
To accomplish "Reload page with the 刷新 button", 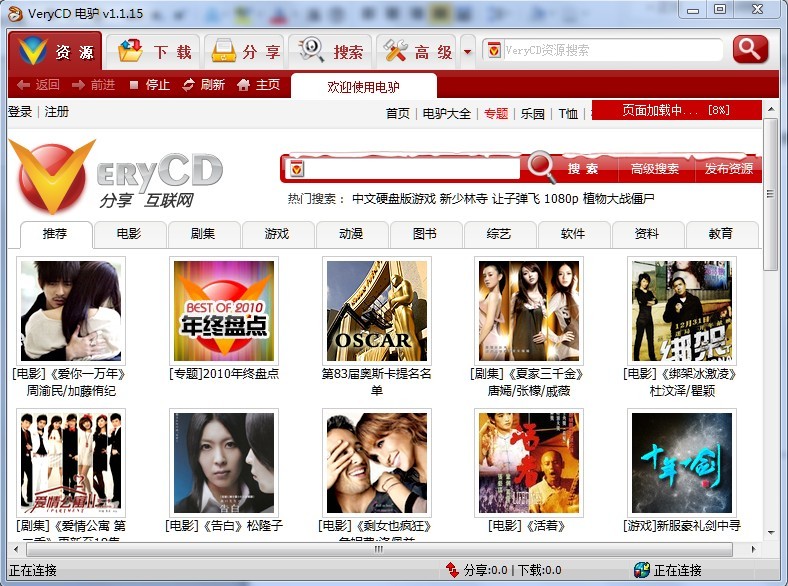I will coord(204,84).
